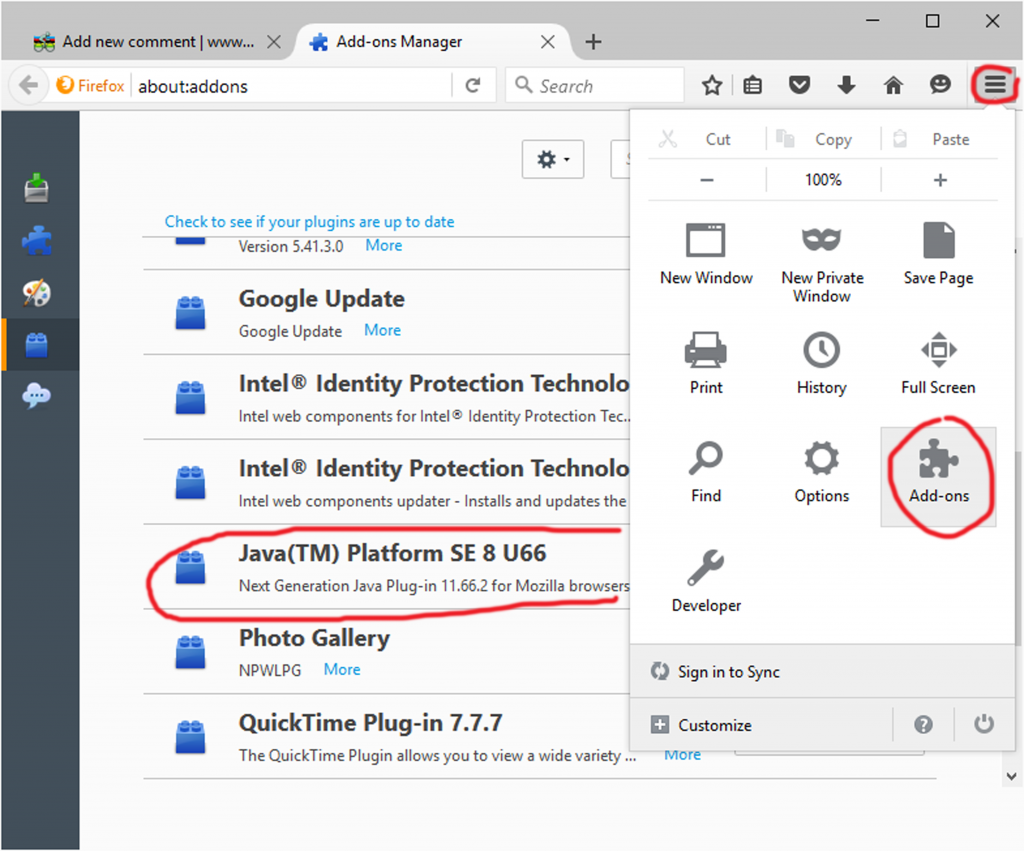Expand the add-ons gear tools dropdown
Viewport: 1024px width, 851px height.
pyautogui.click(x=552, y=159)
